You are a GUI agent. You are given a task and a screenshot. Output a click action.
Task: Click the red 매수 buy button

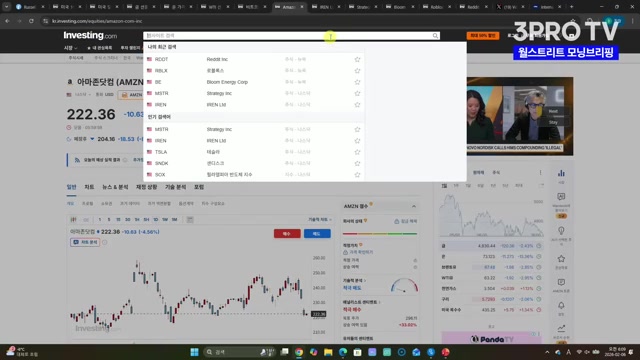click(287, 233)
